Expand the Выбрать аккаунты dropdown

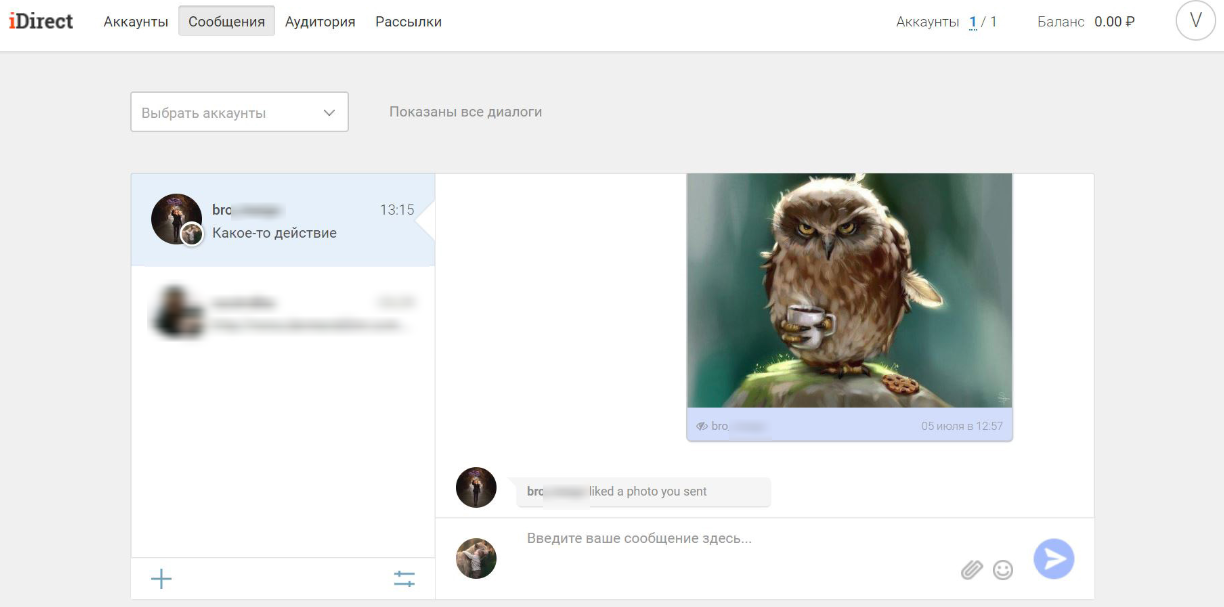239,113
